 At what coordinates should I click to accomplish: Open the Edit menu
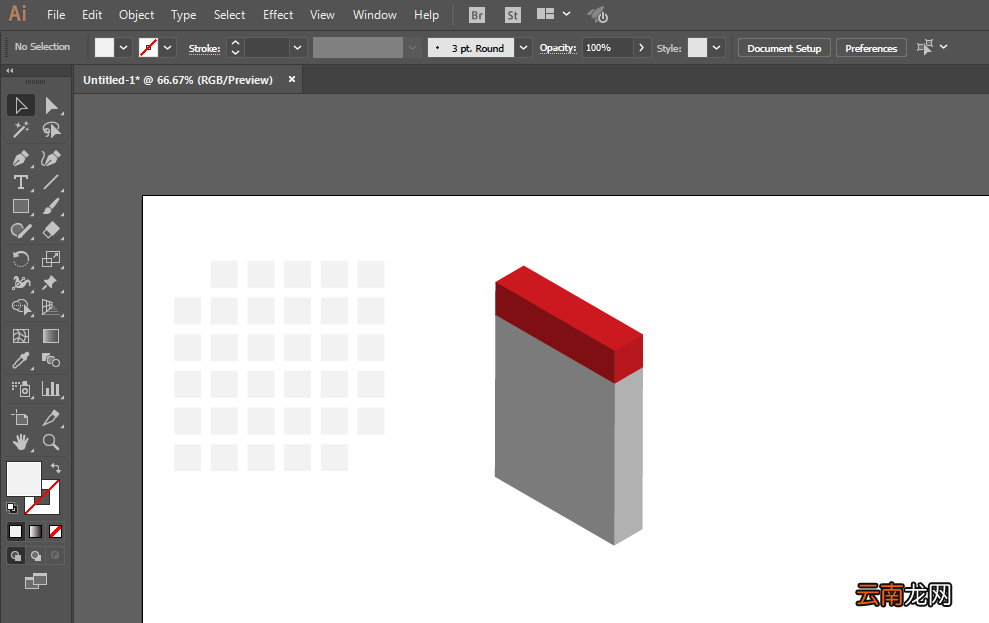(x=92, y=15)
